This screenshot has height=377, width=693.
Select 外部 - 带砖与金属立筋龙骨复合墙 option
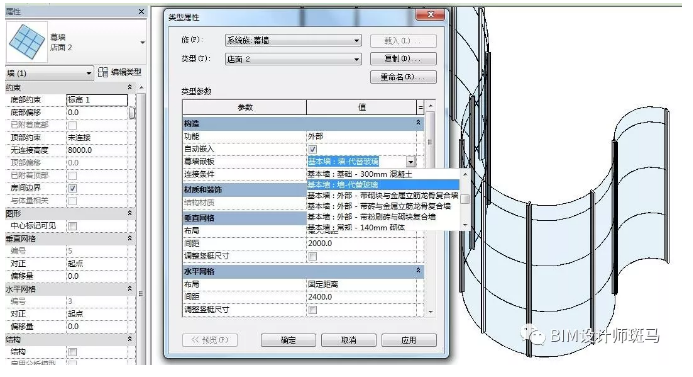pos(384,206)
